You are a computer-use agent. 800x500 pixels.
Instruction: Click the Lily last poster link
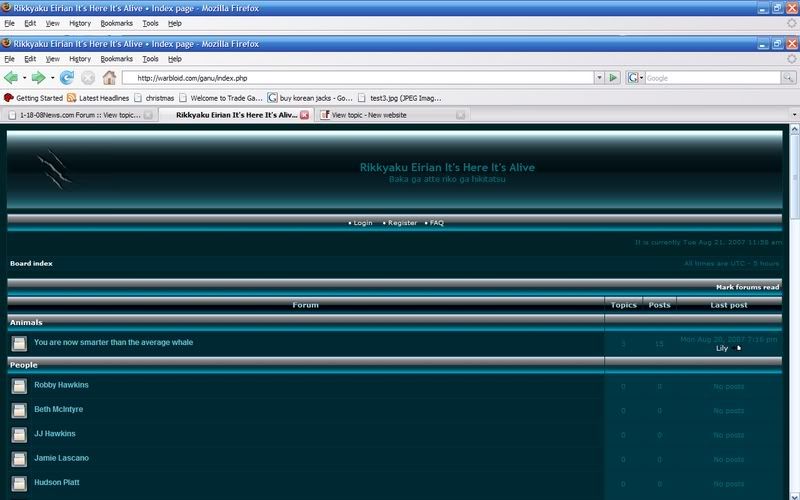[721, 348]
